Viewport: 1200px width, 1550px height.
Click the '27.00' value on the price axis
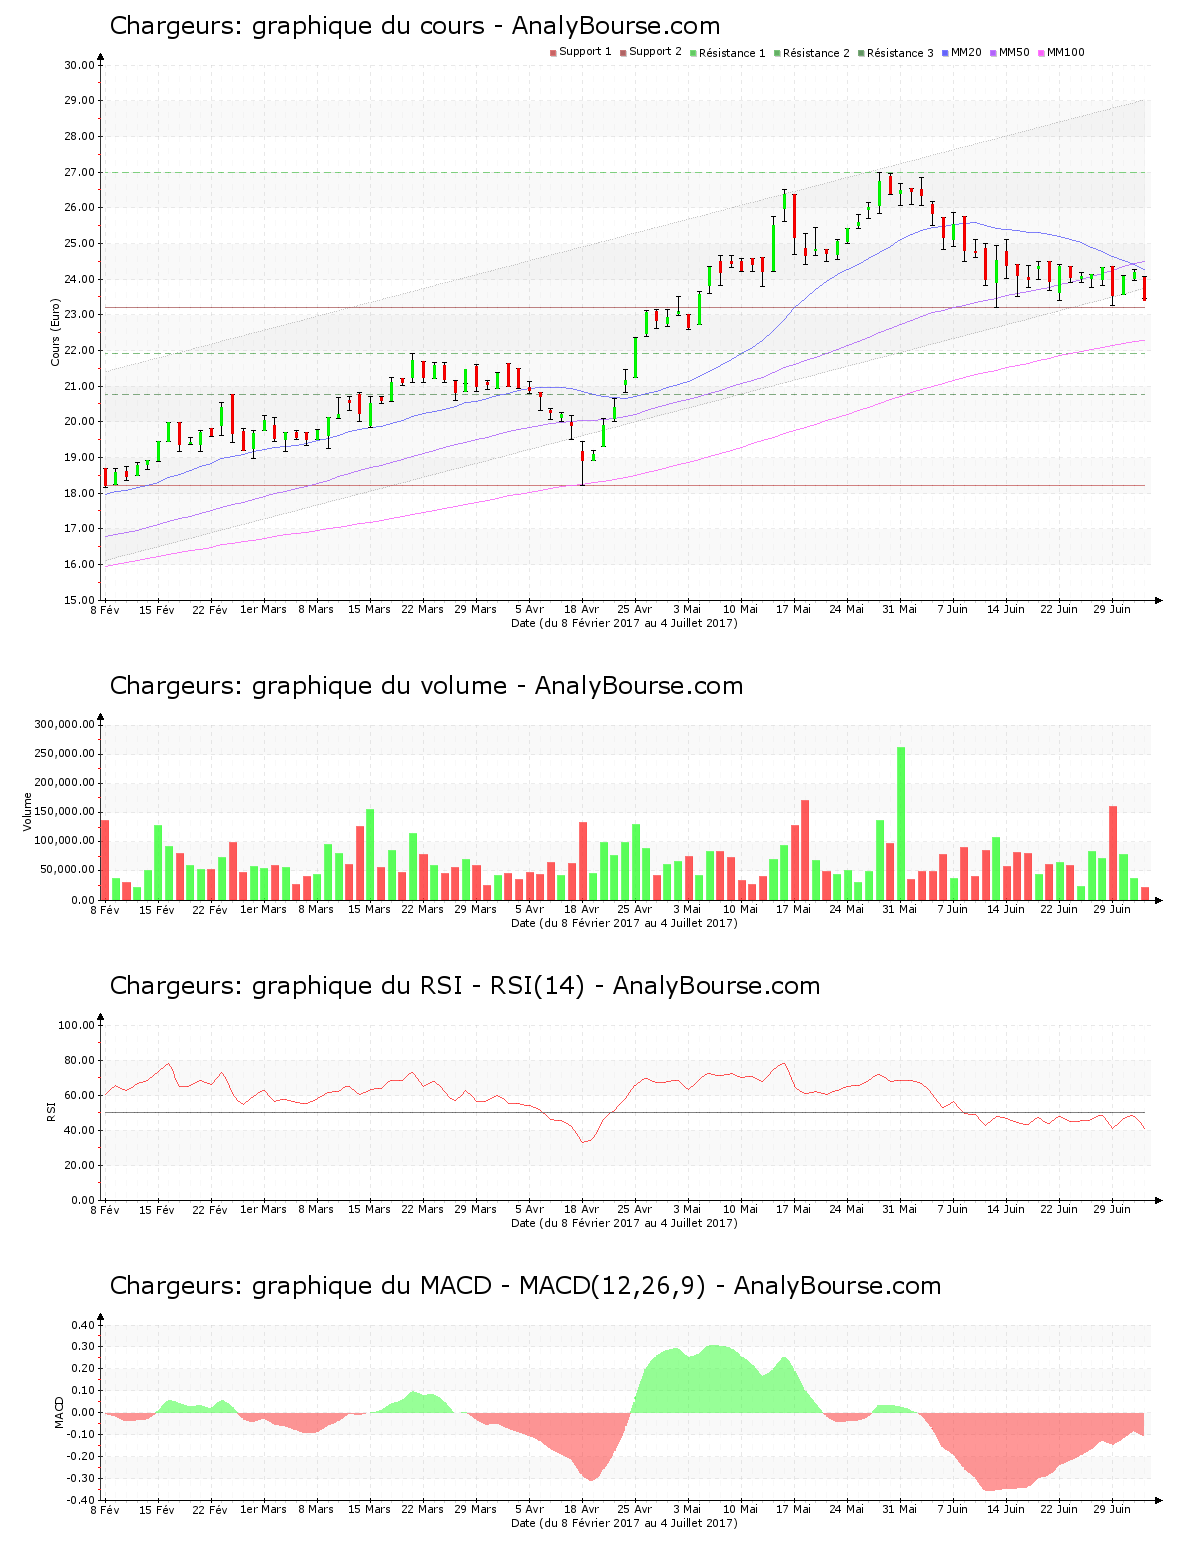pos(80,172)
